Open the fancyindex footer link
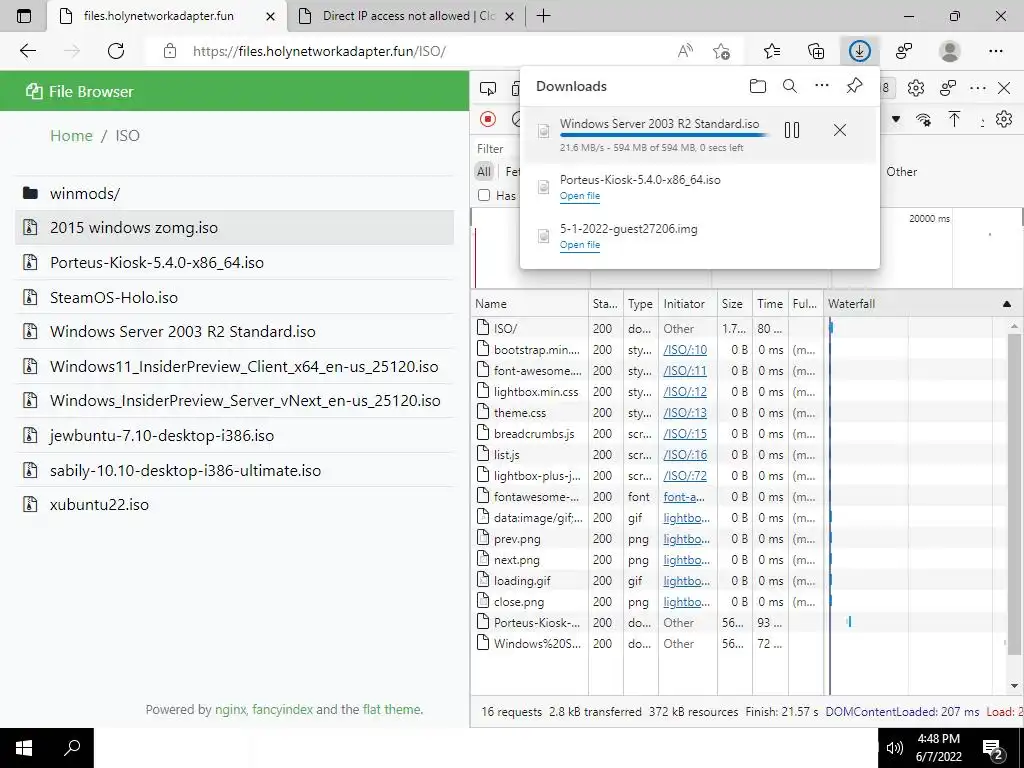The image size is (1024, 768). [283, 709]
